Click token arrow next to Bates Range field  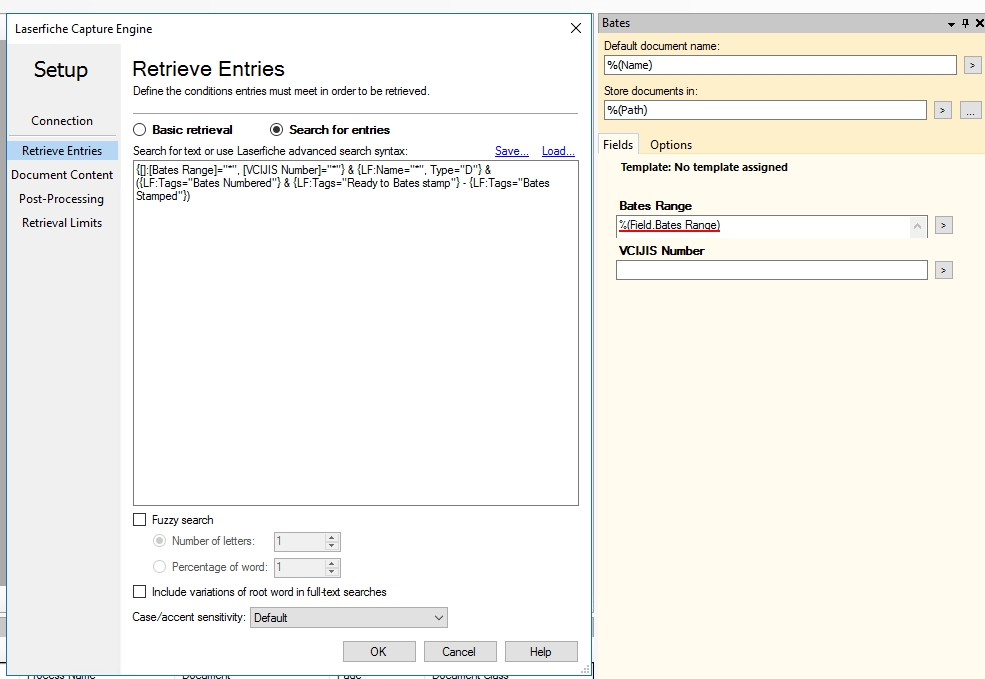click(x=943, y=226)
